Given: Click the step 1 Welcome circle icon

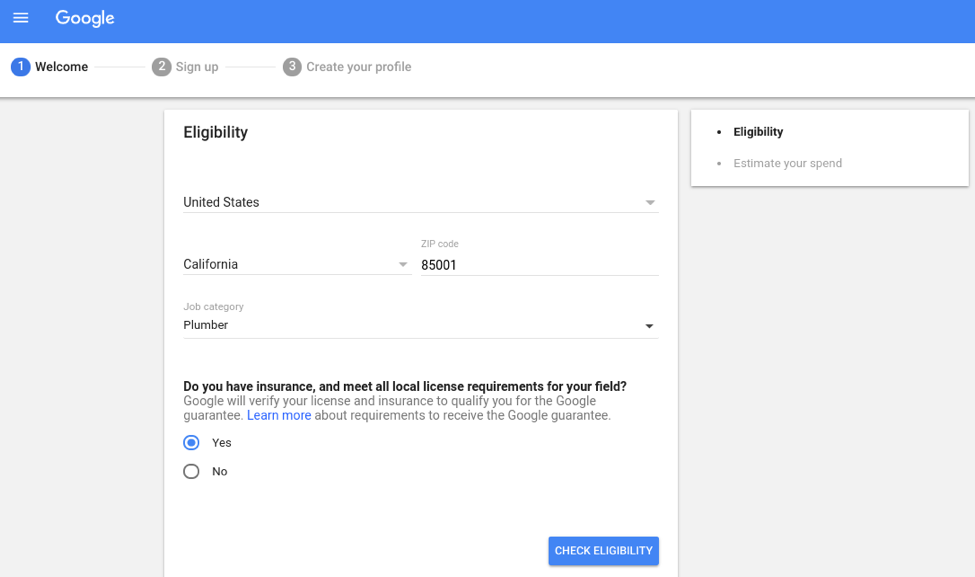Looking at the screenshot, I should coord(21,66).
